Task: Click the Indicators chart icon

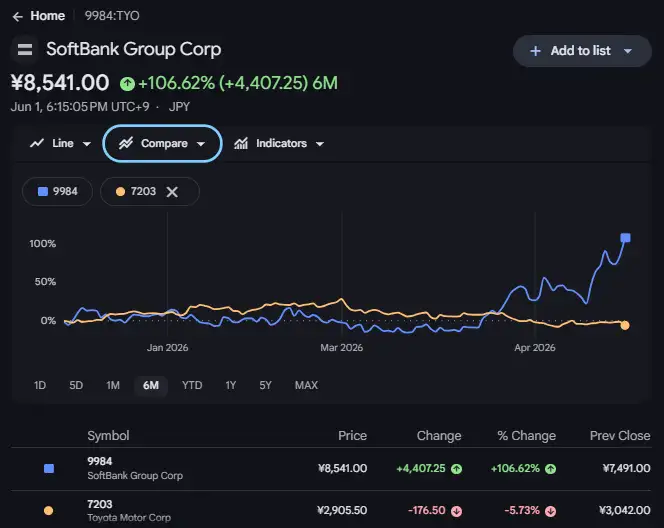Action: tap(241, 144)
